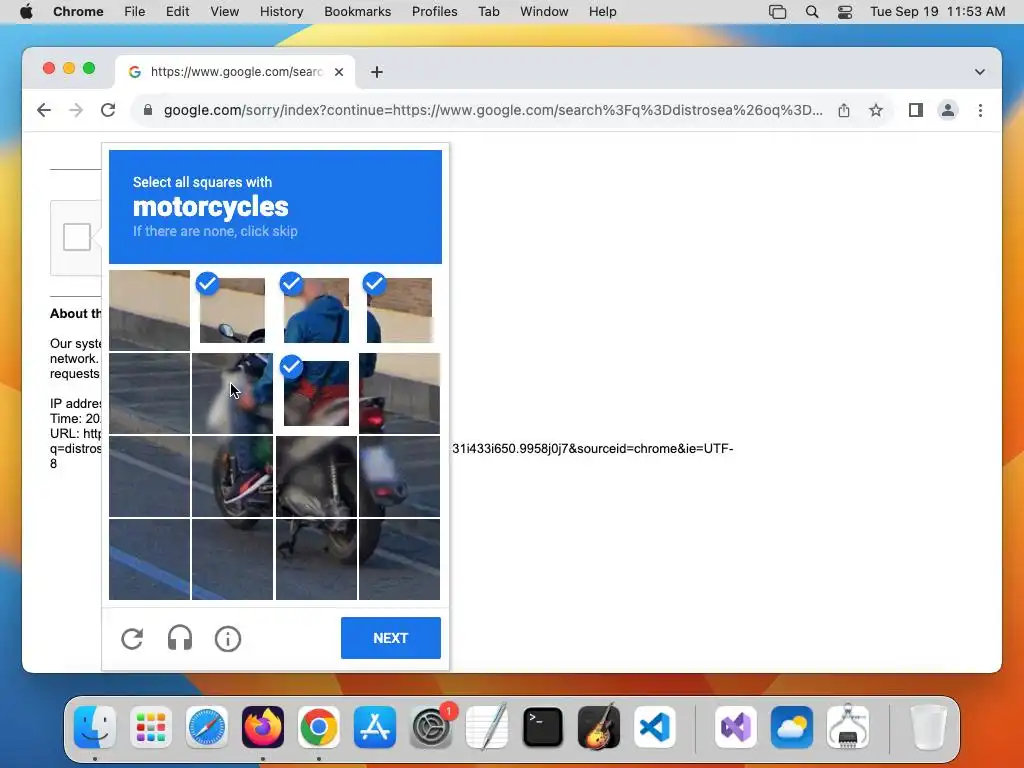Viewport: 1024px width, 768px height.
Task: Click the NEXT button
Action: pyautogui.click(x=391, y=638)
